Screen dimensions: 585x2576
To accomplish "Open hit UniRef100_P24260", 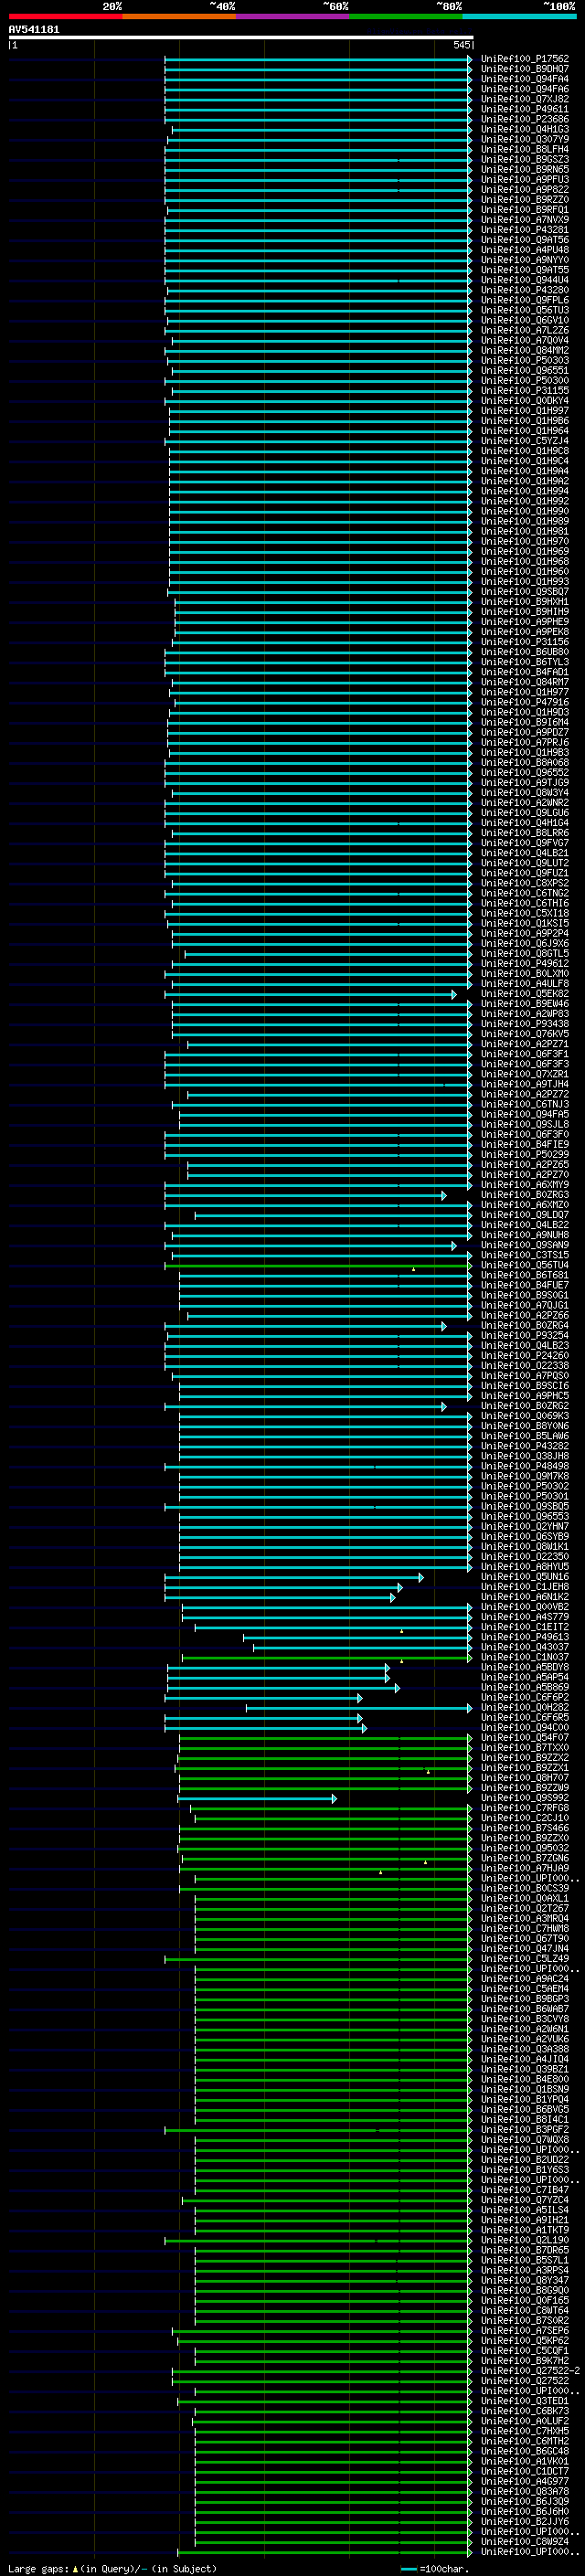I will tap(524, 1355).
